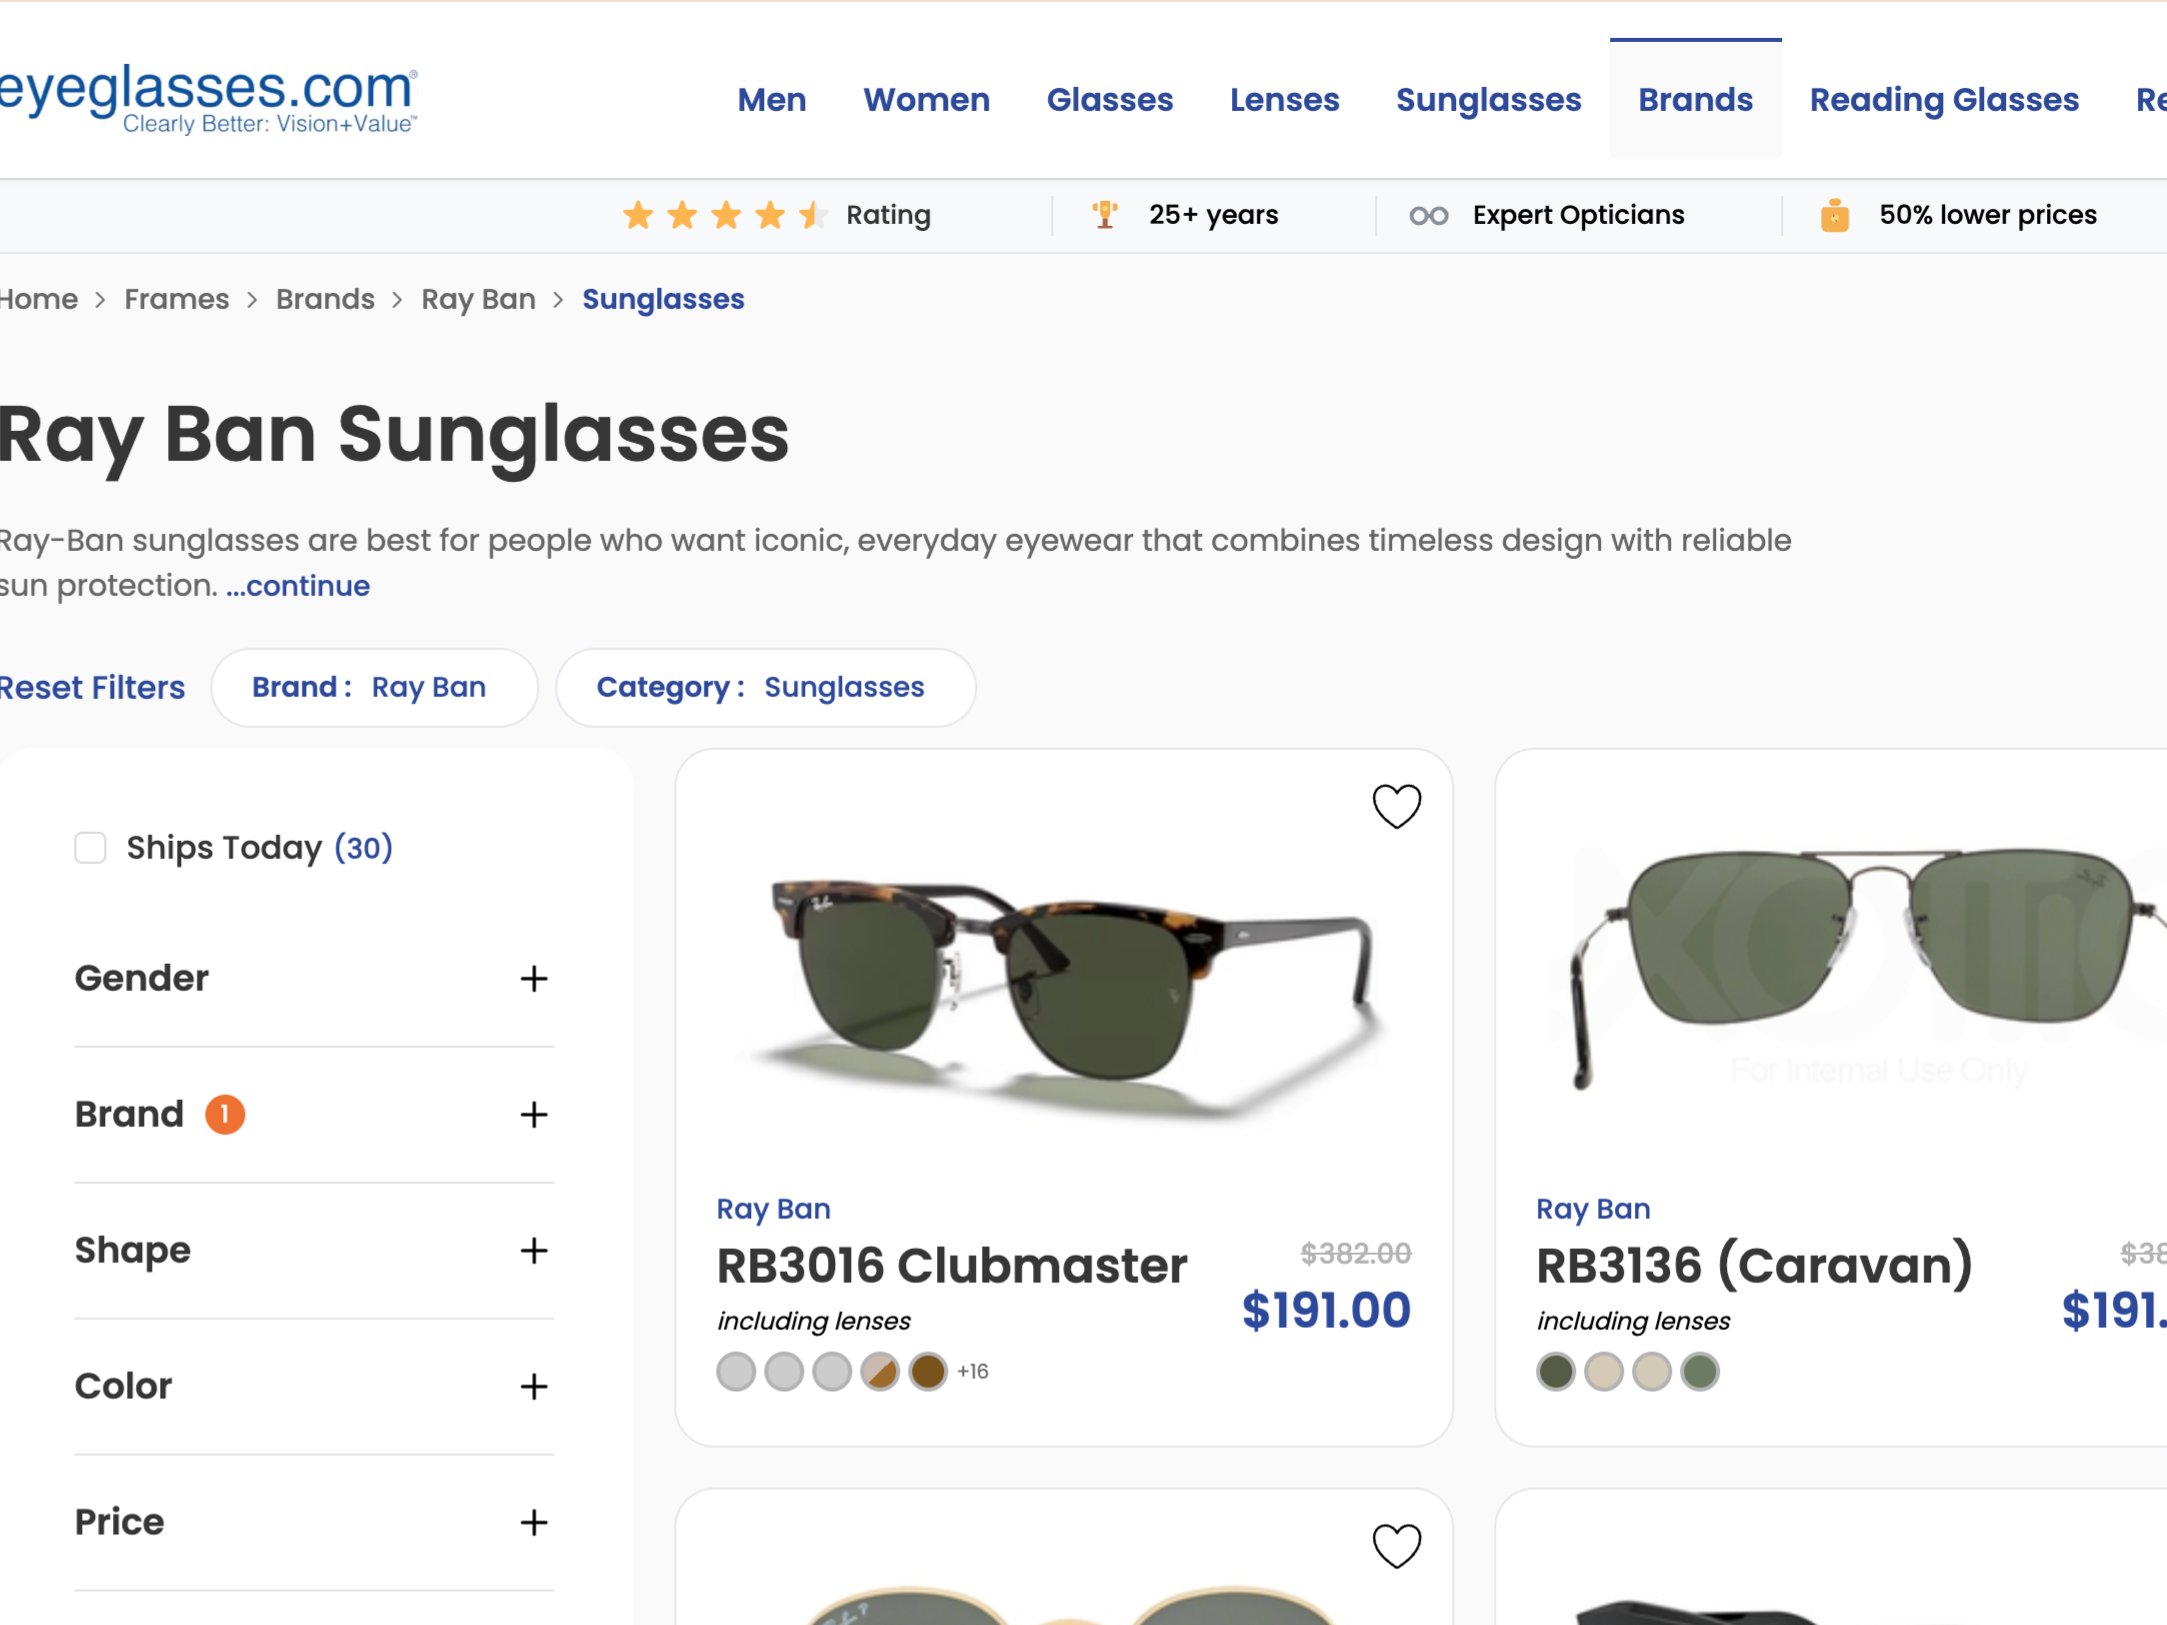Open the Brands nav tab
The image size is (2167, 1625).
click(1696, 100)
